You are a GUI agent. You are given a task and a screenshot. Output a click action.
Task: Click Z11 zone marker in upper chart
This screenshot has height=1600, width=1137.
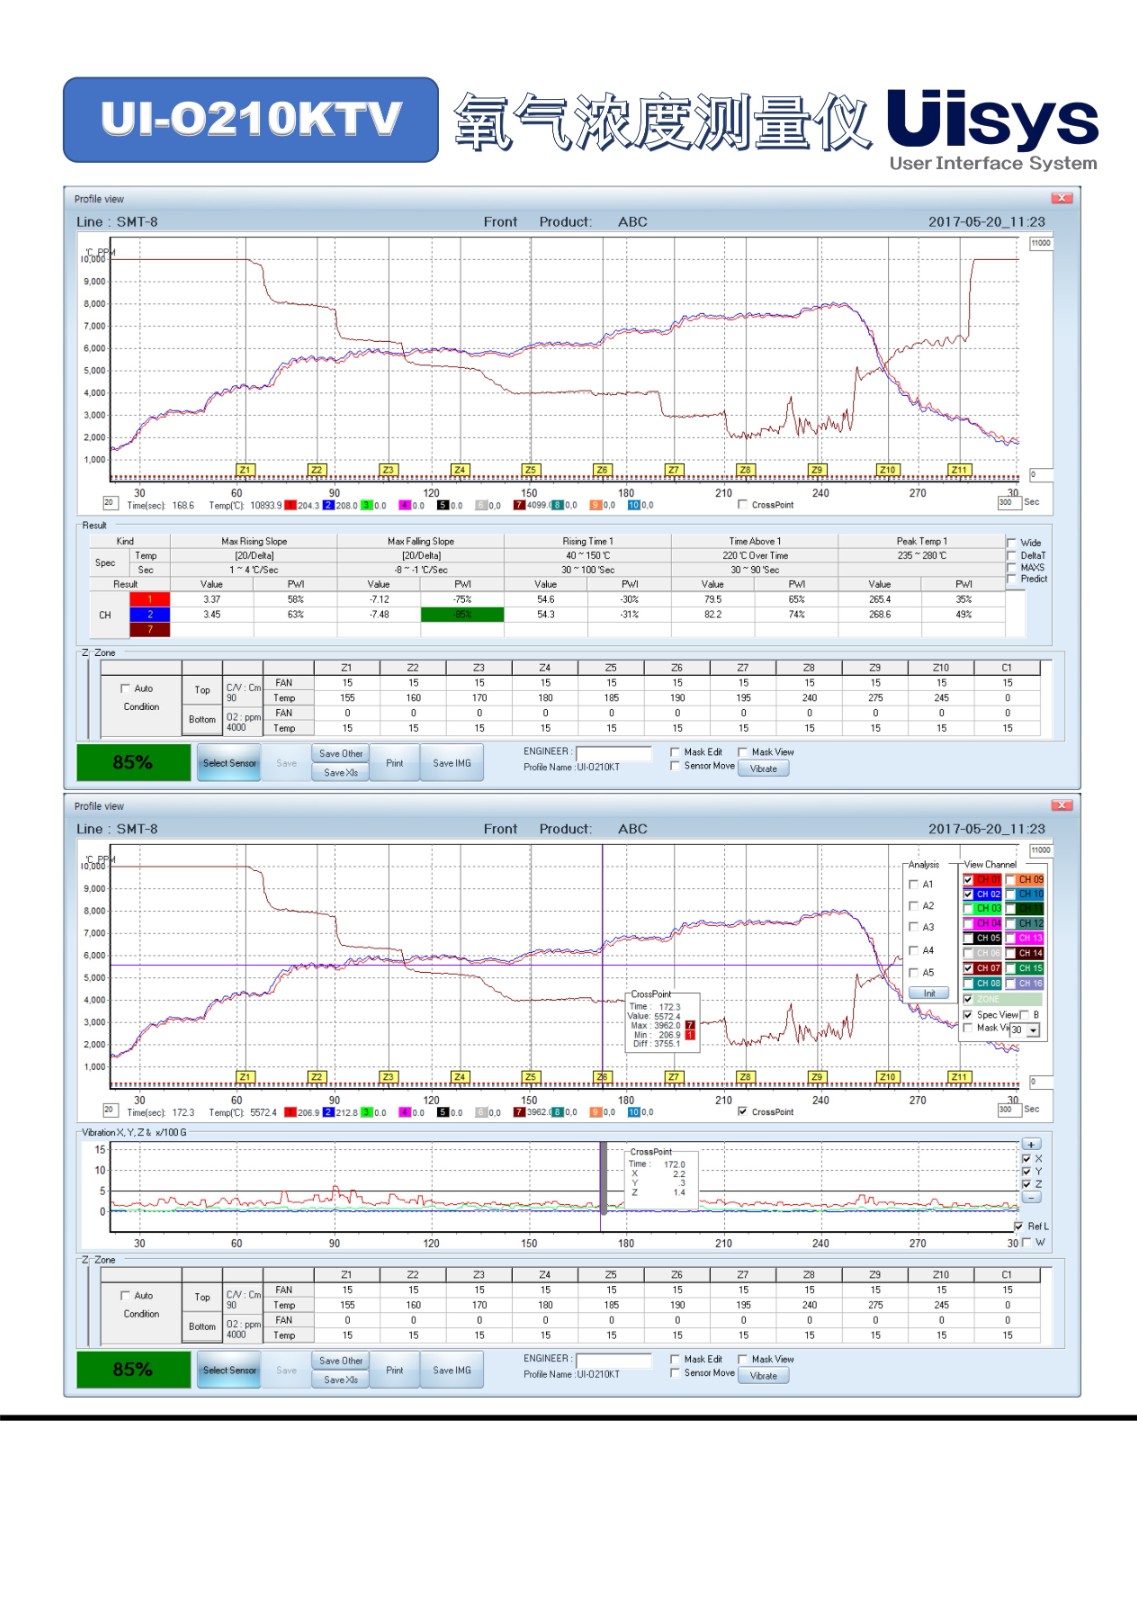click(959, 470)
